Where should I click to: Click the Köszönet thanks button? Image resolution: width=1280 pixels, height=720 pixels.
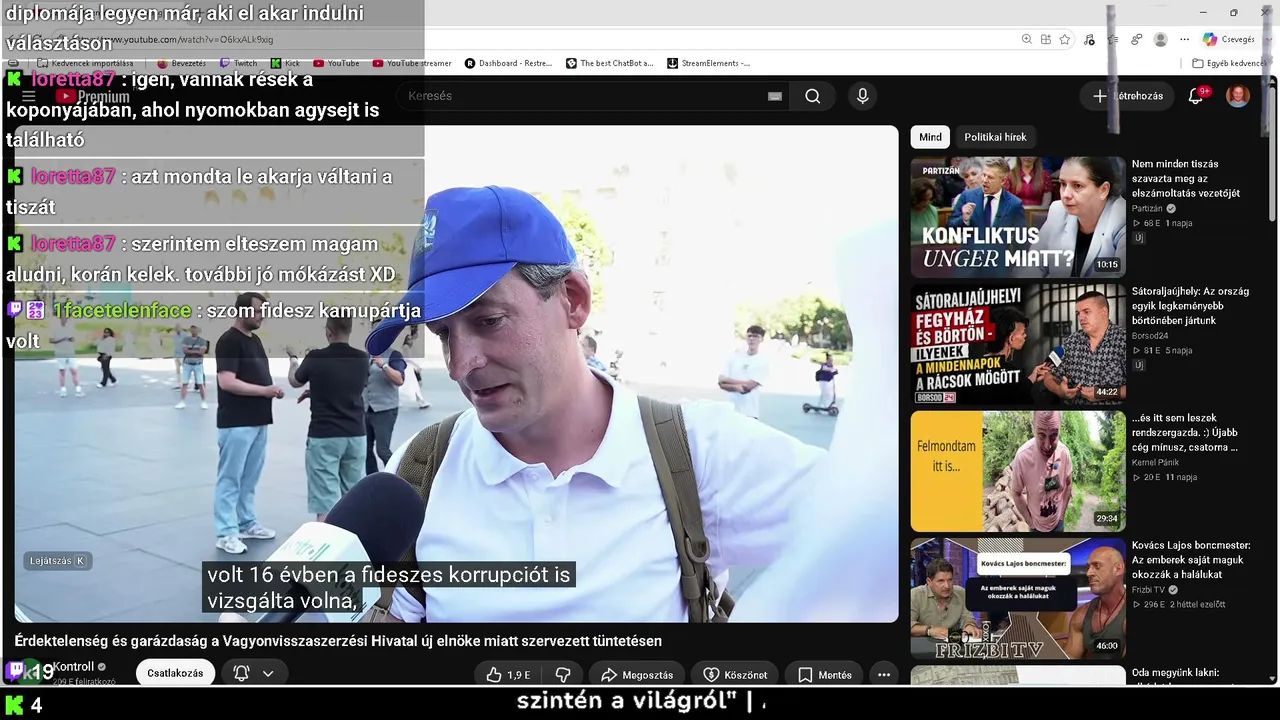[735, 675]
